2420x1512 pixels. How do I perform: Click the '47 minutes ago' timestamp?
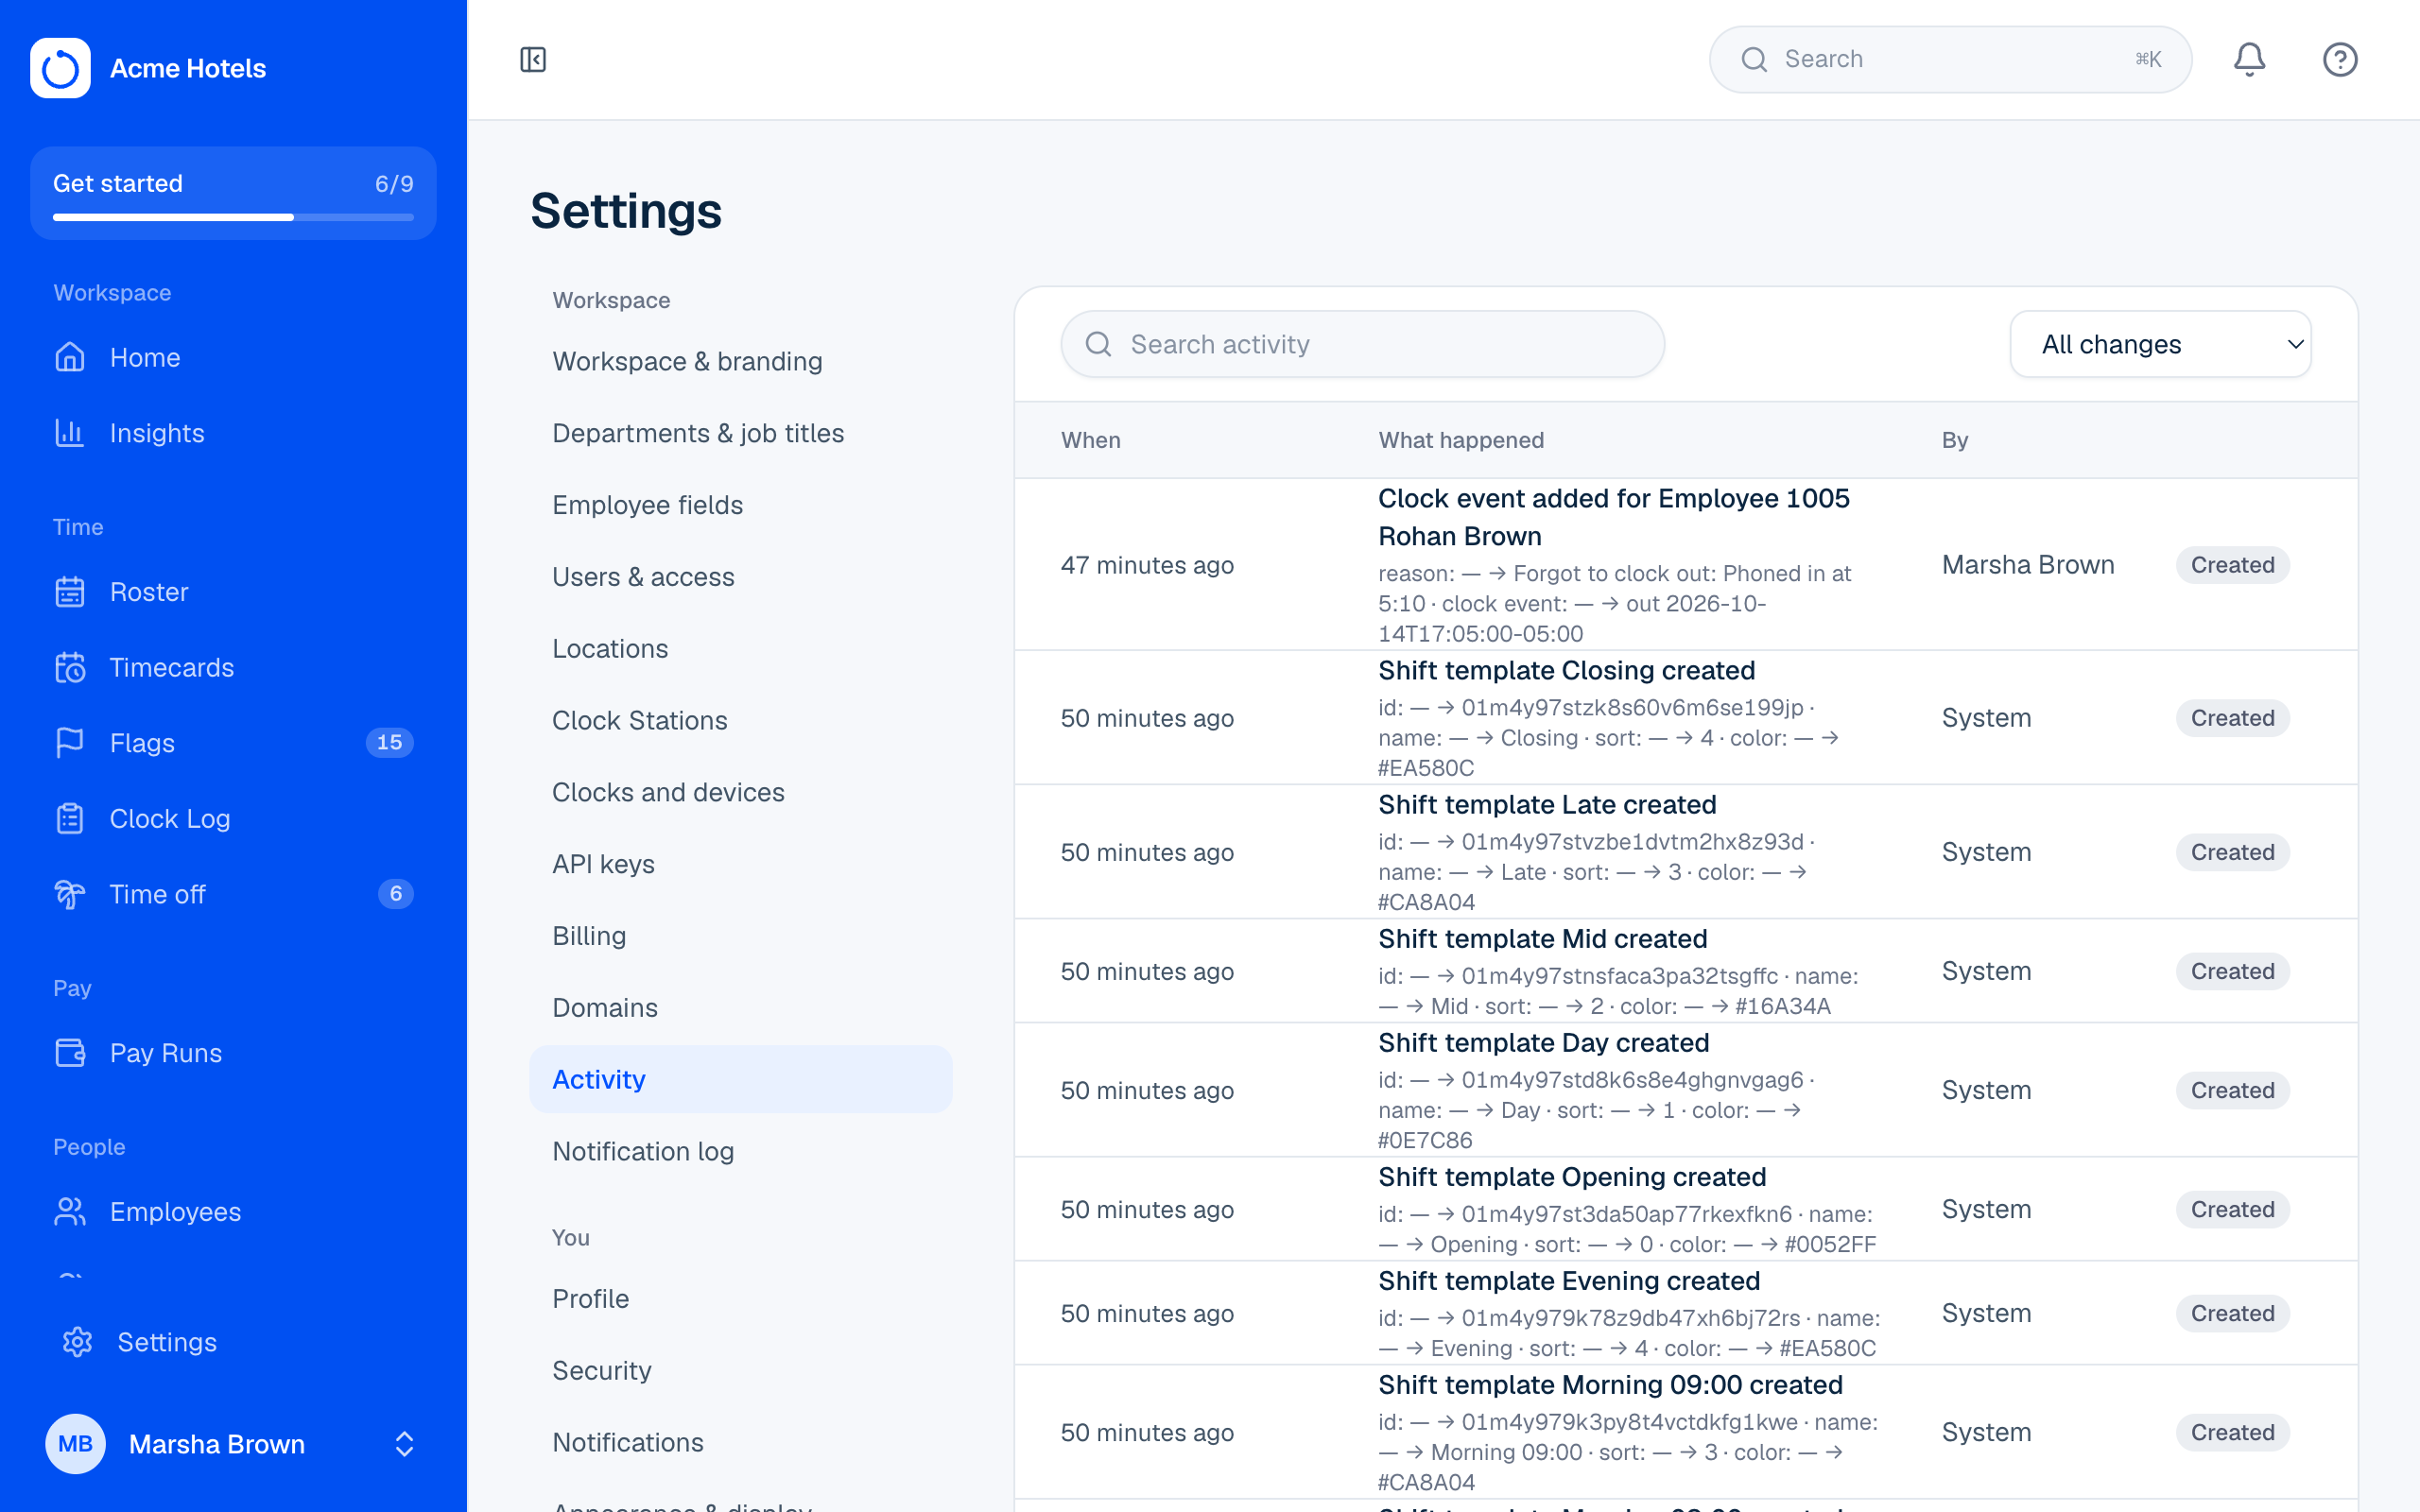[1147, 565]
